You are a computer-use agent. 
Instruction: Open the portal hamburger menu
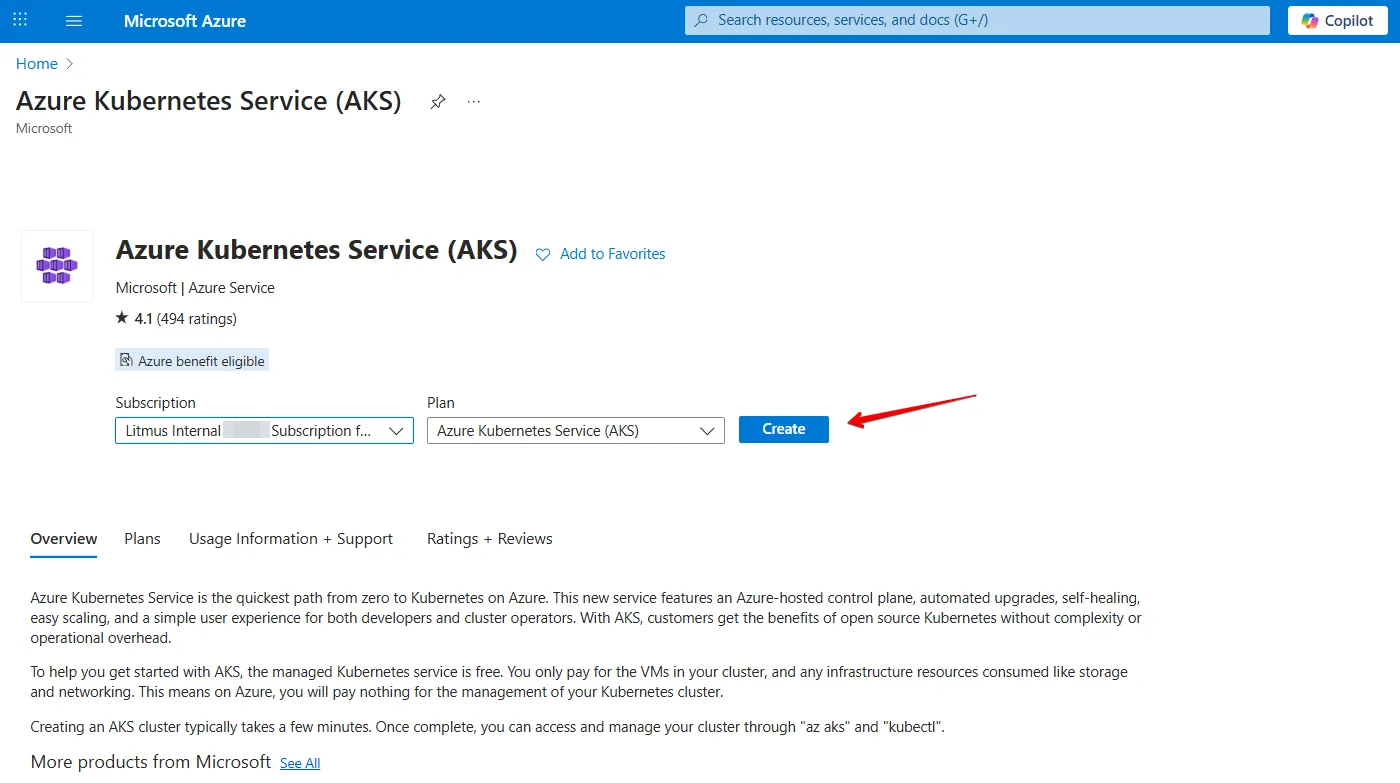click(x=73, y=21)
